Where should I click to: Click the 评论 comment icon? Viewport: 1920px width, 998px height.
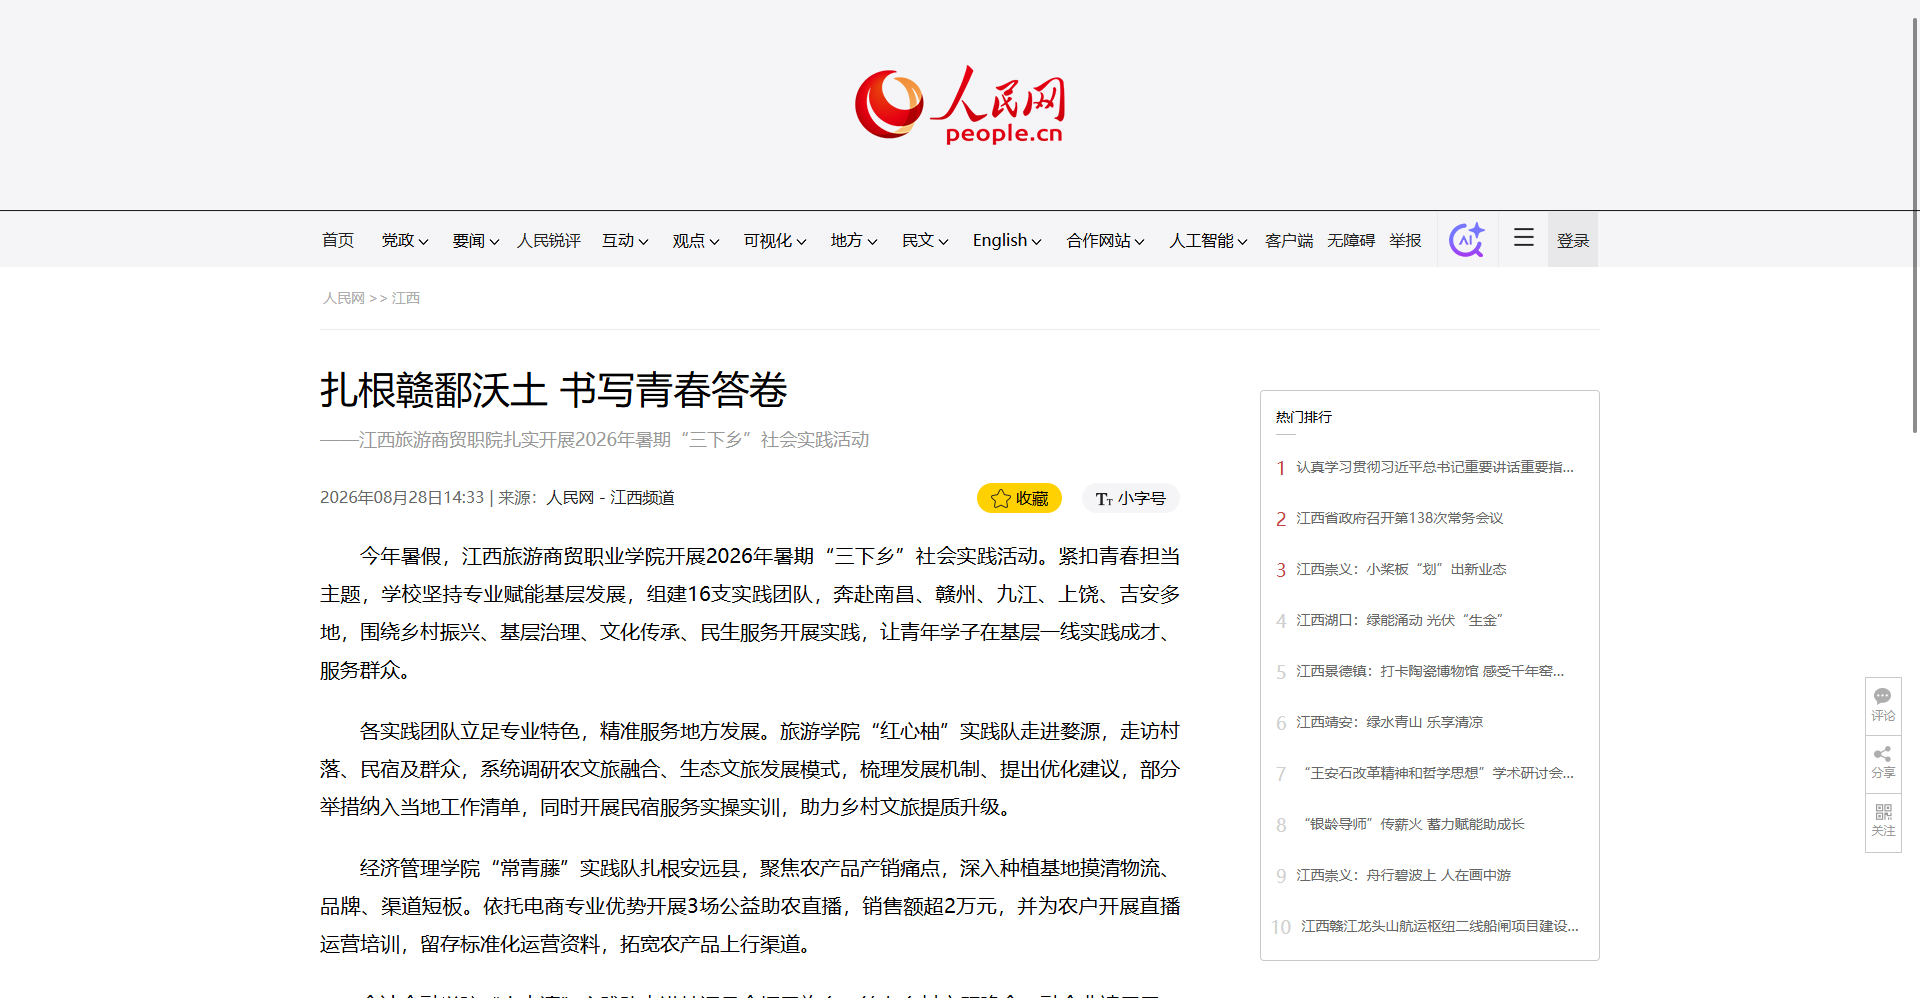pyautogui.click(x=1883, y=705)
